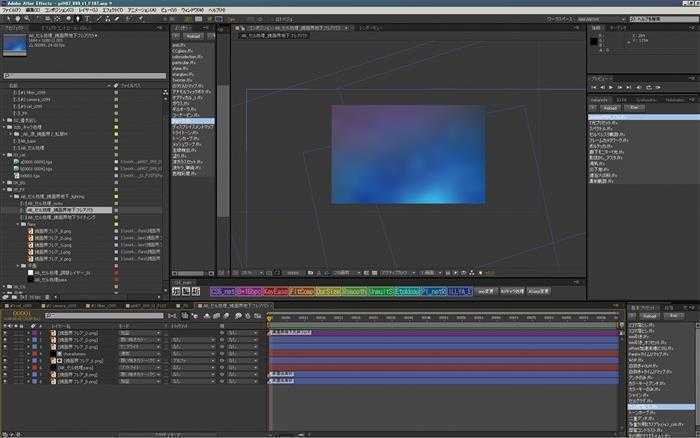Click the first kanji script icon

[x=176, y=292]
